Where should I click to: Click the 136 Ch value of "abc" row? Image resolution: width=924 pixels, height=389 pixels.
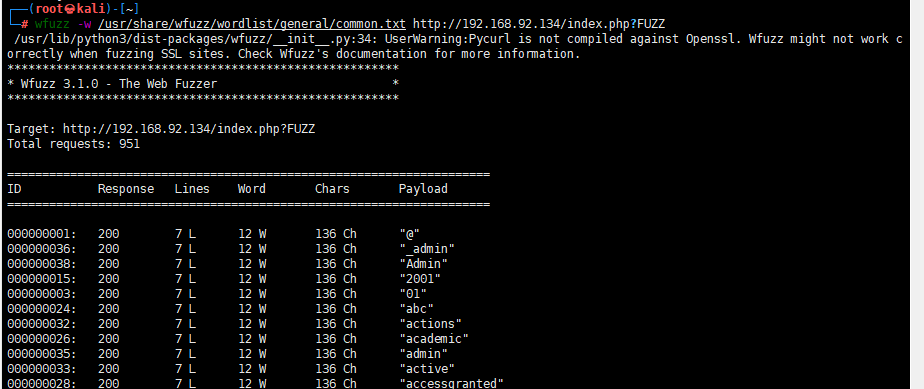point(336,309)
